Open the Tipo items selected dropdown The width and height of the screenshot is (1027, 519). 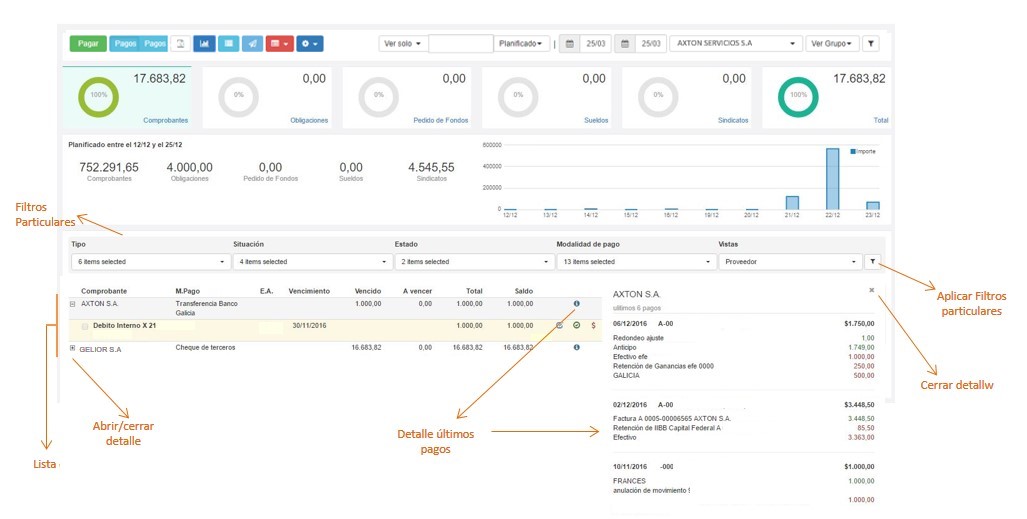(150, 262)
